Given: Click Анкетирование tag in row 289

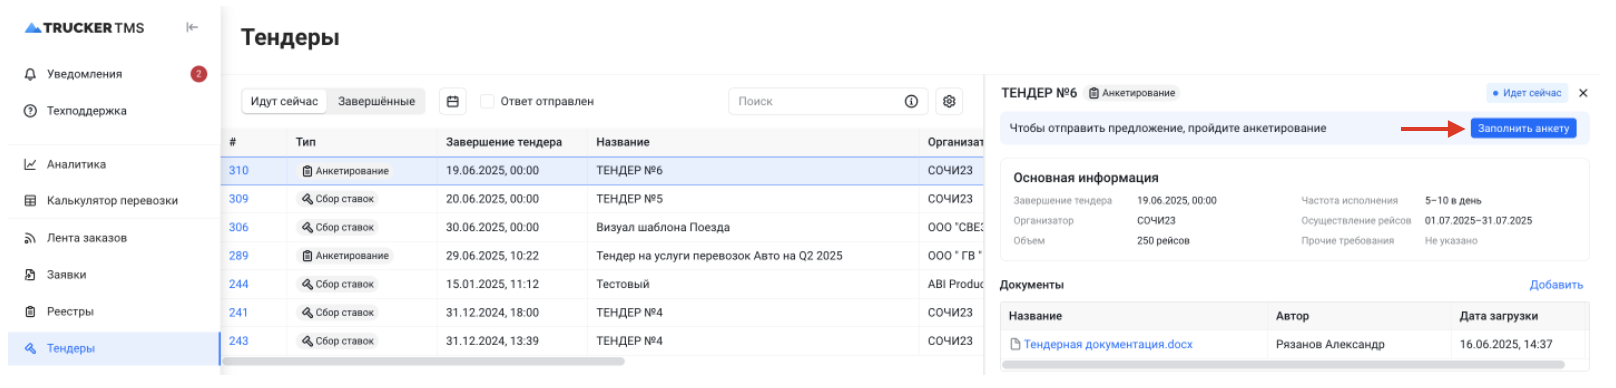Looking at the screenshot, I should tap(345, 256).
